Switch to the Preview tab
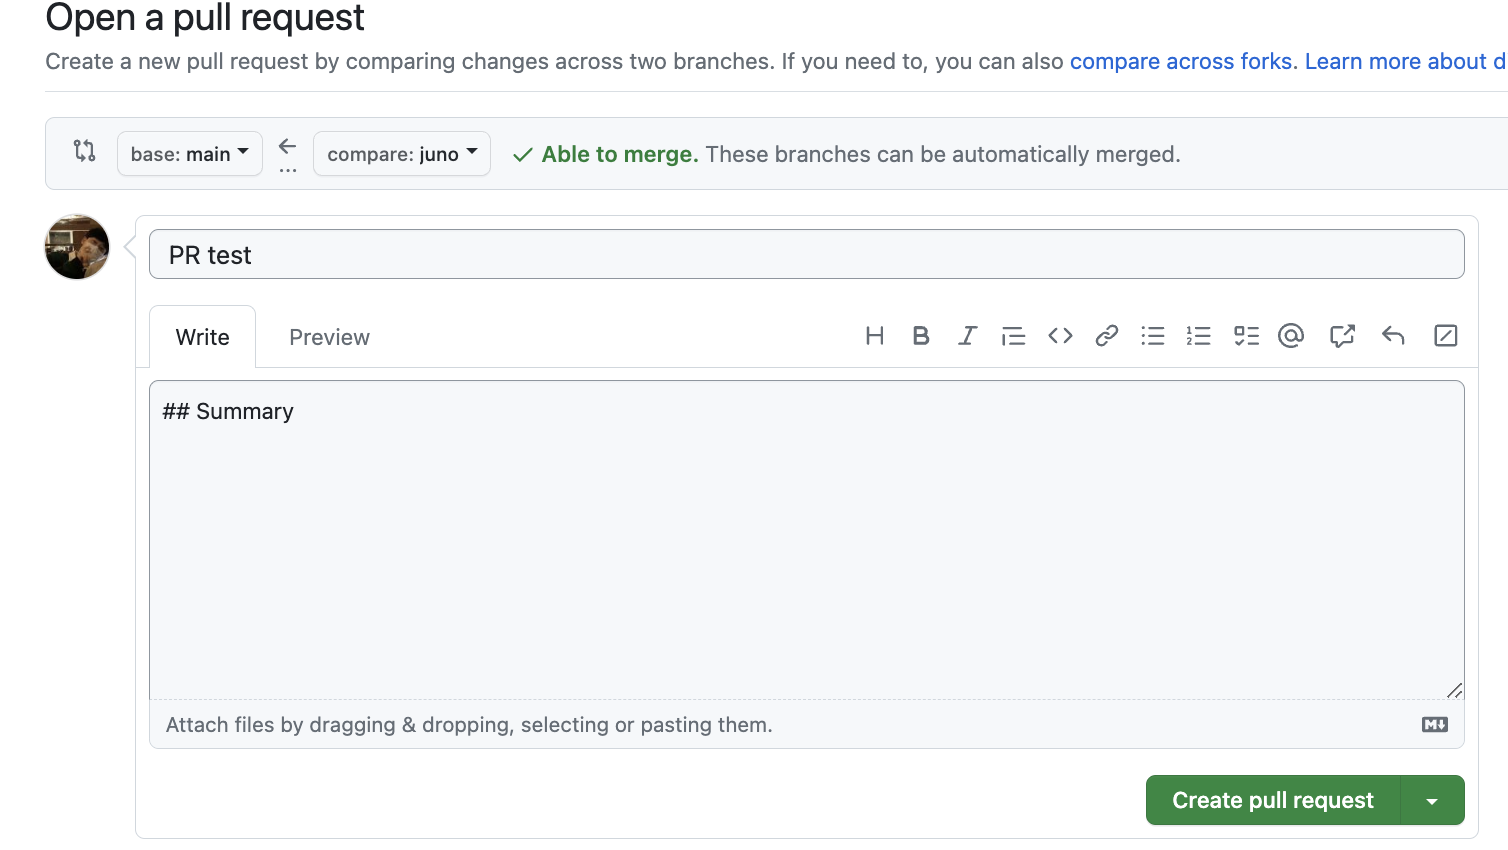The image size is (1508, 850). coord(329,338)
